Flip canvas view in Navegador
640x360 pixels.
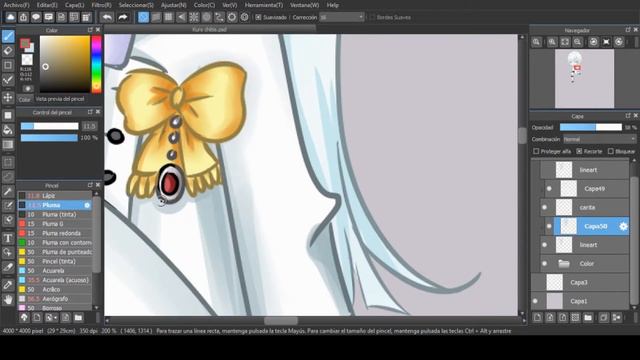pyautogui.click(x=607, y=42)
